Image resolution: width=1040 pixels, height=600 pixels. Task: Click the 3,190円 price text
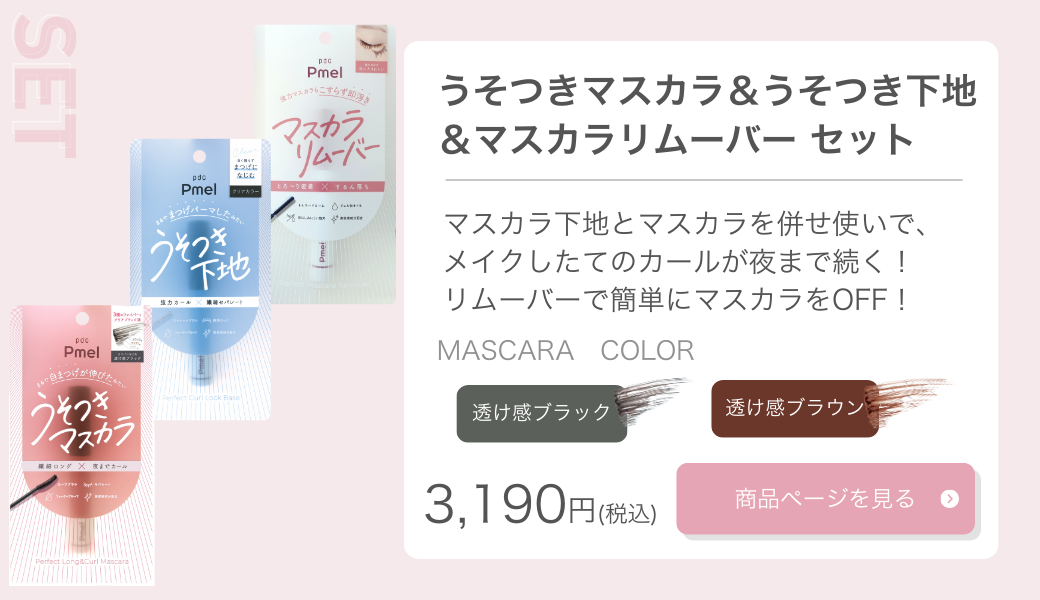(509, 504)
